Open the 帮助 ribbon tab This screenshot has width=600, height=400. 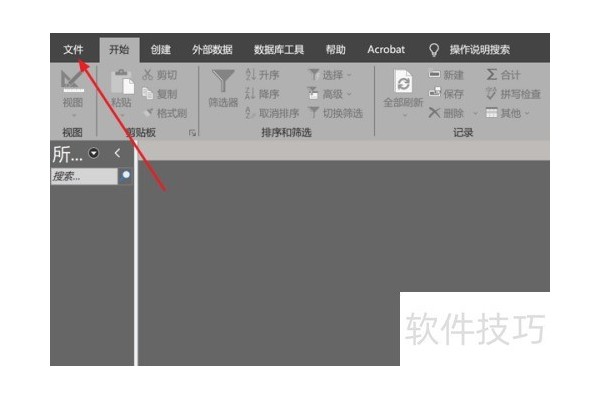coord(336,50)
